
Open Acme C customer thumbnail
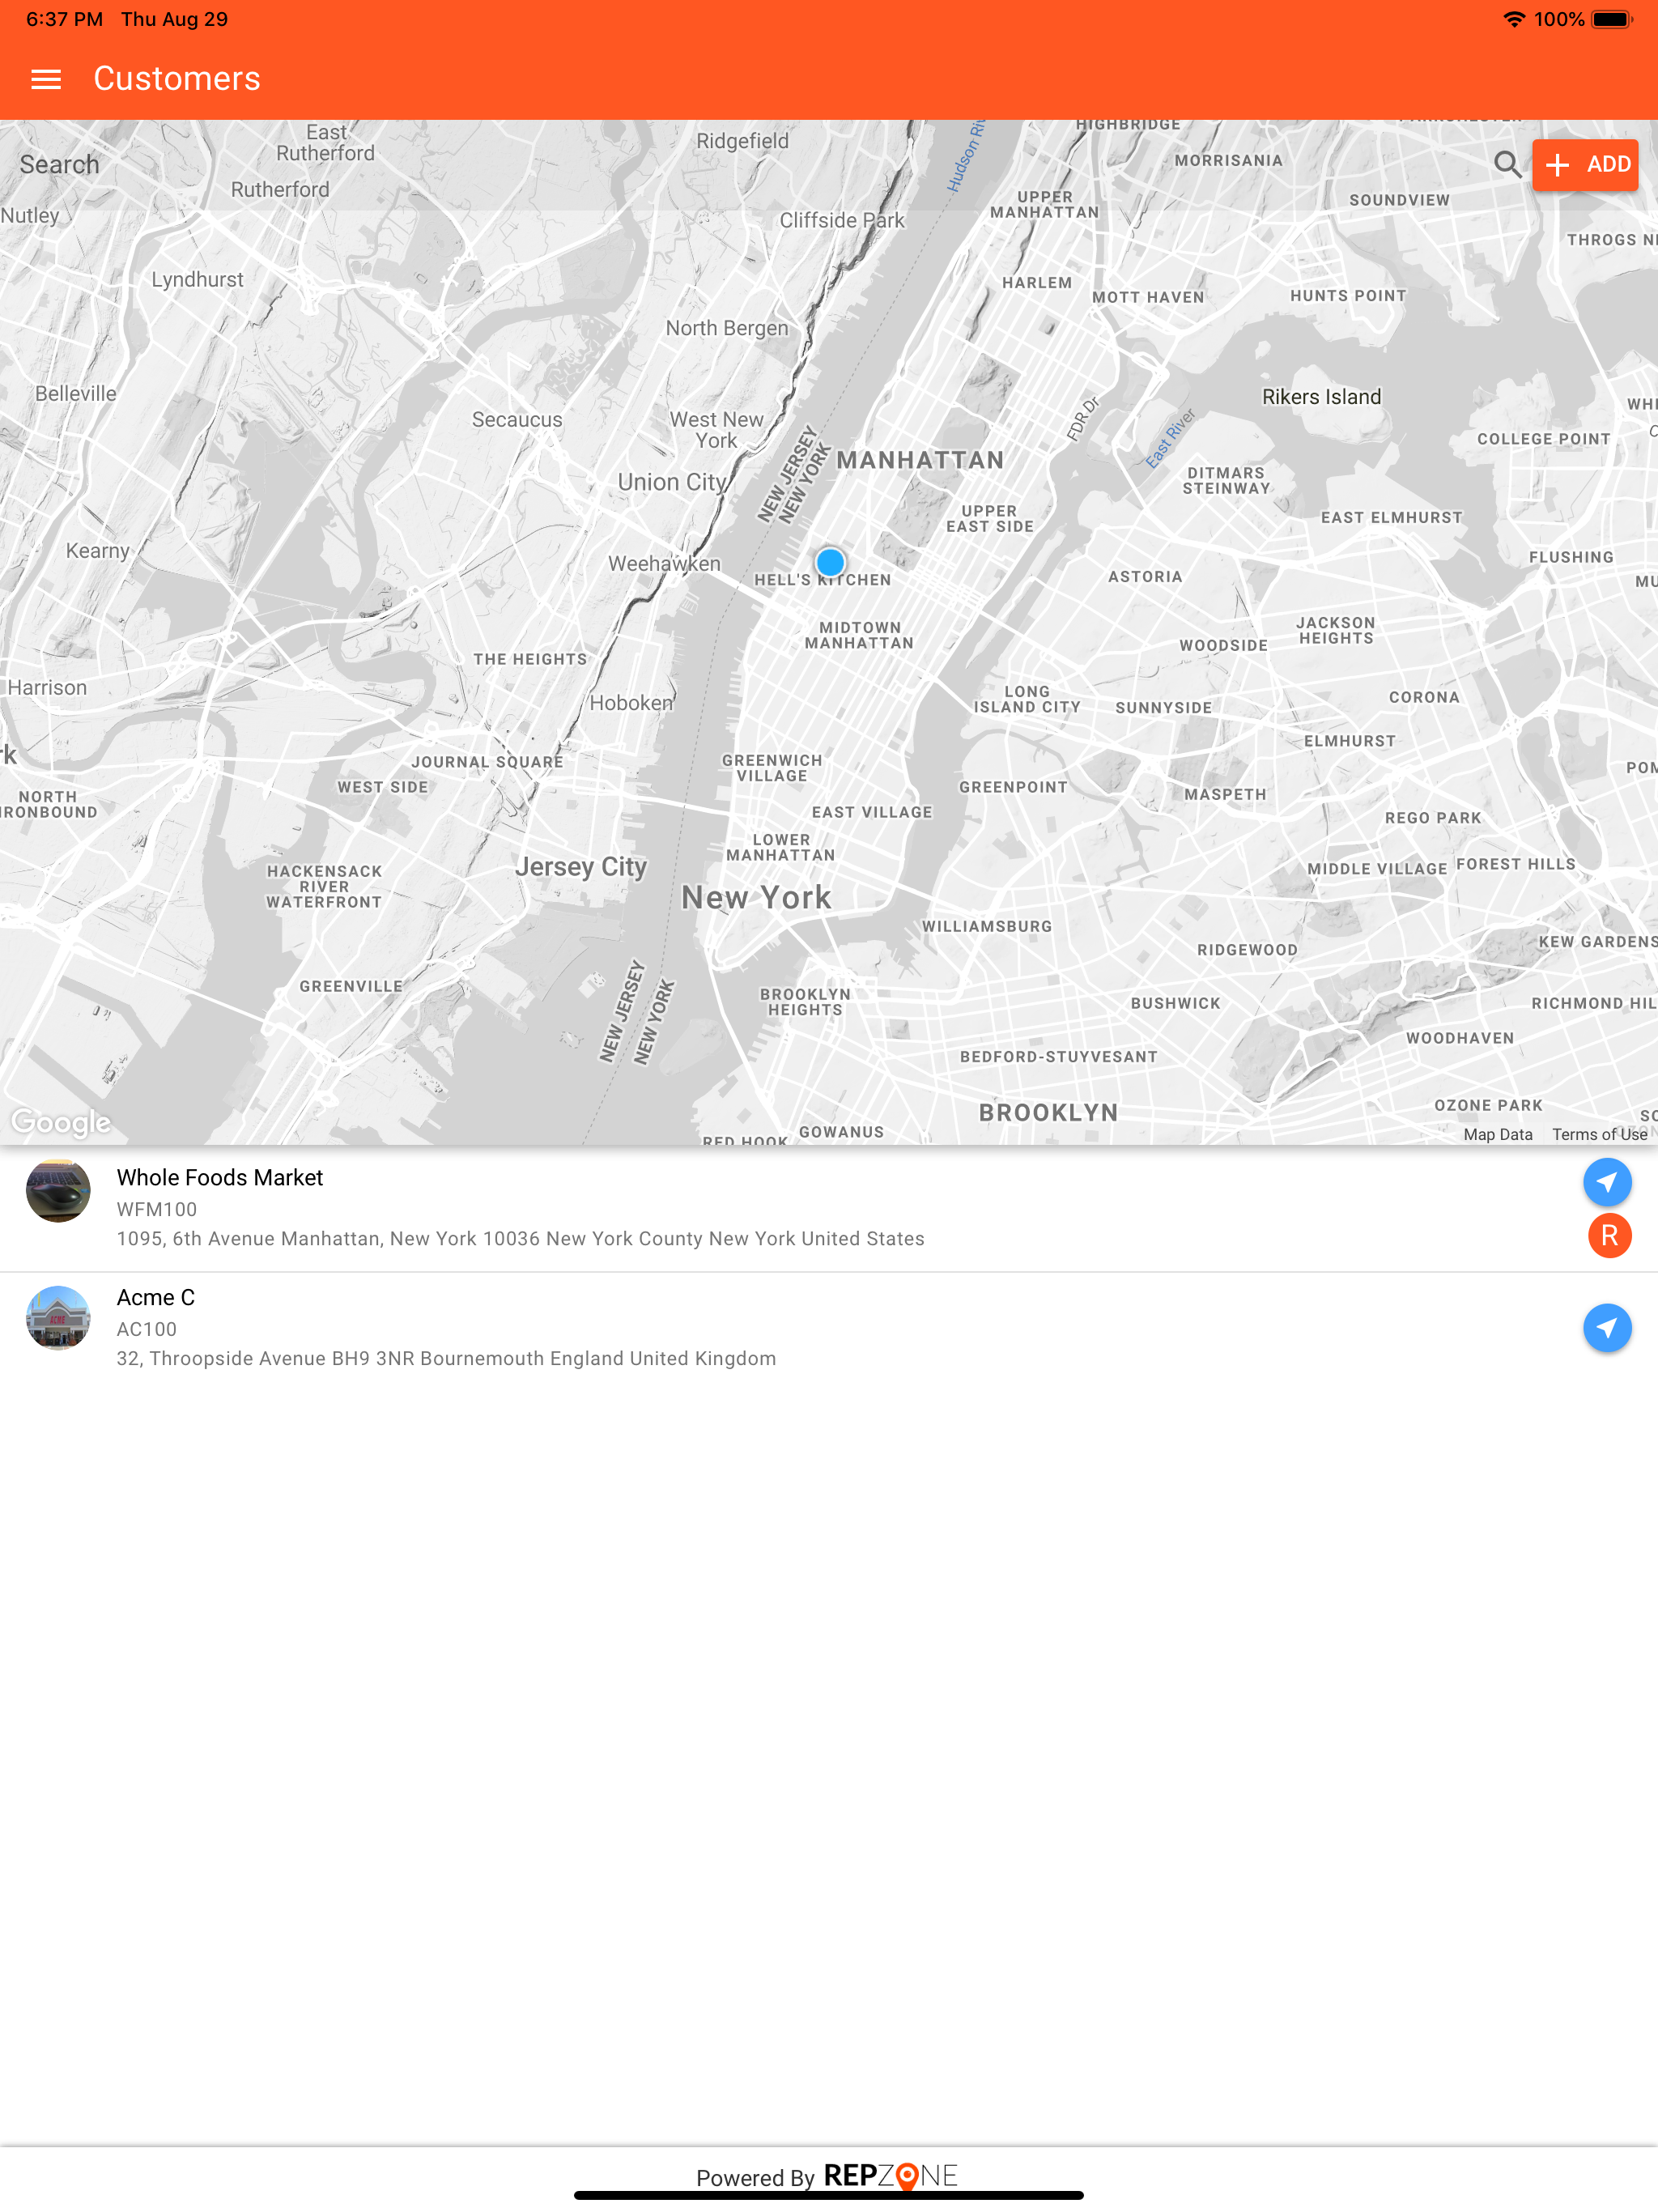[58, 1318]
